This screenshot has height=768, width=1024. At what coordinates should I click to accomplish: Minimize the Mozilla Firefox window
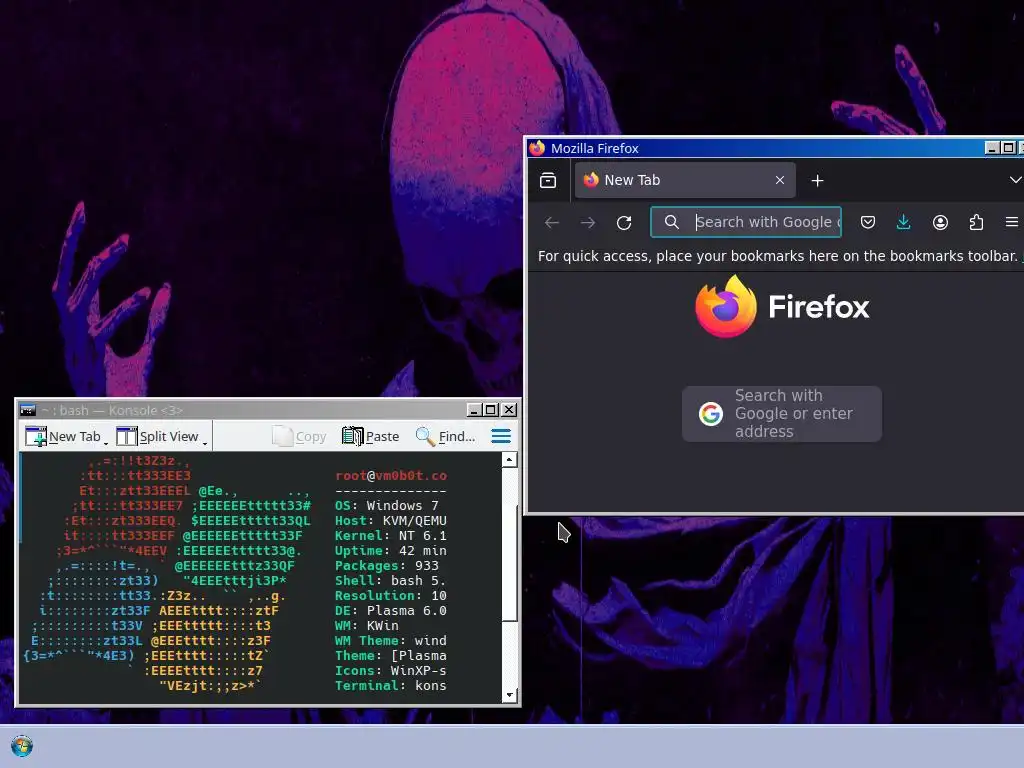pos(992,148)
